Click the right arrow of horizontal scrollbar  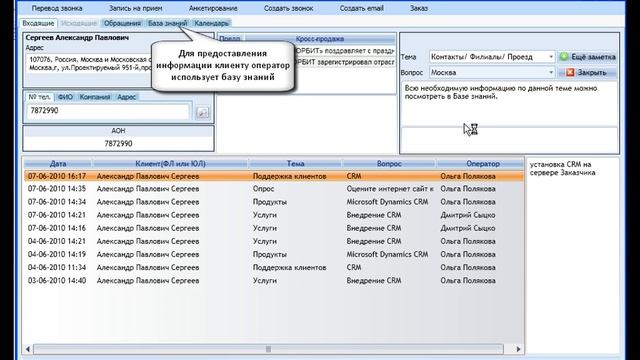(x=518, y=349)
